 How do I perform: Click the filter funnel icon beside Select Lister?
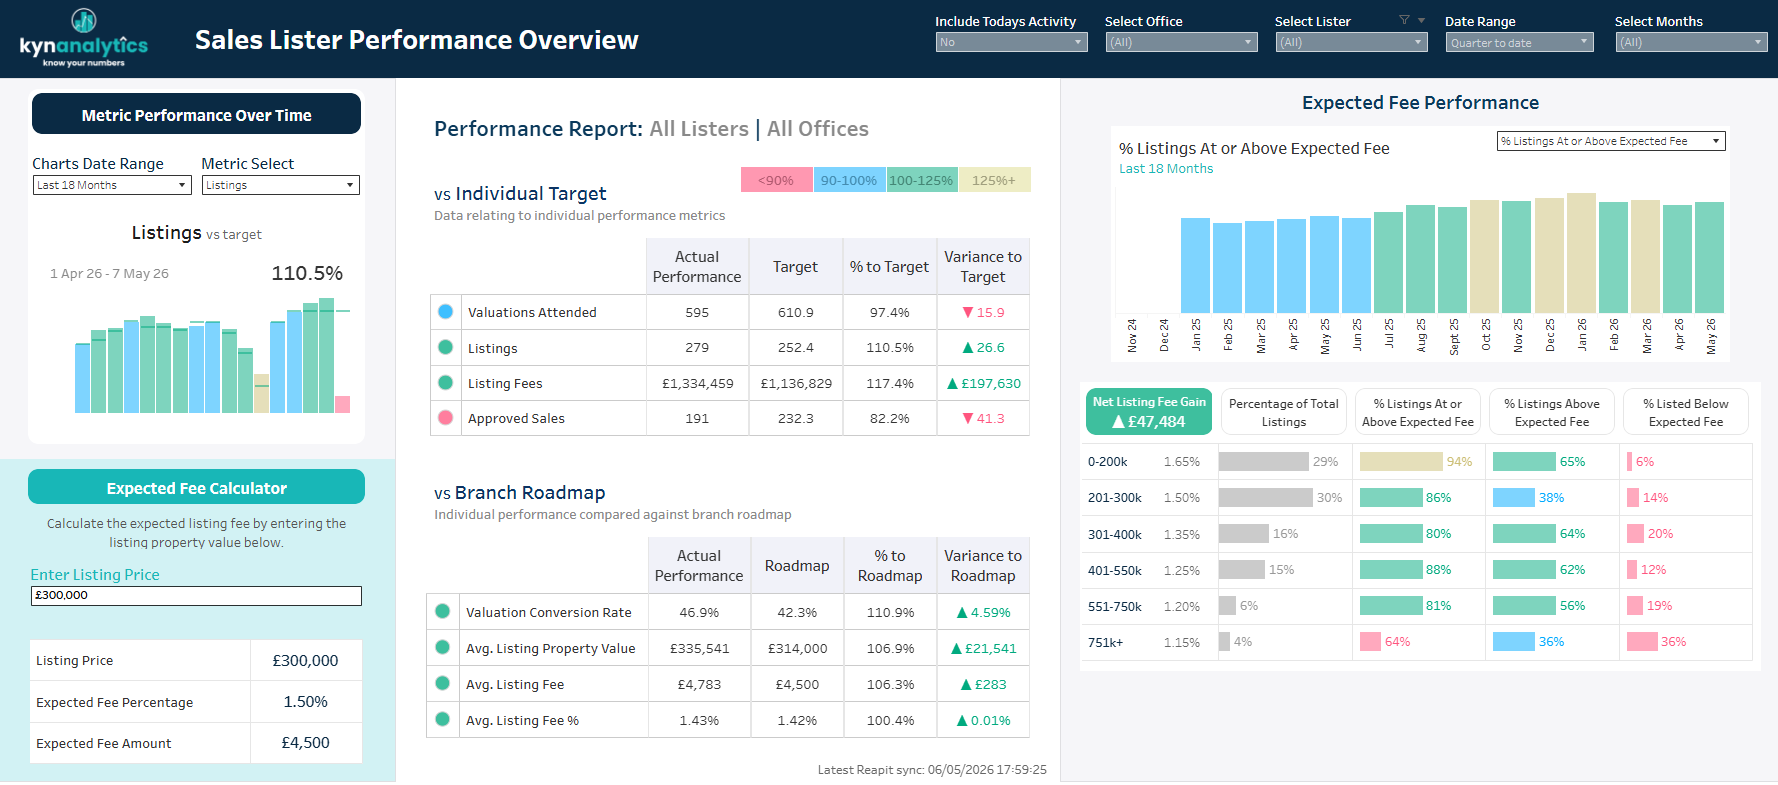coord(1404,20)
